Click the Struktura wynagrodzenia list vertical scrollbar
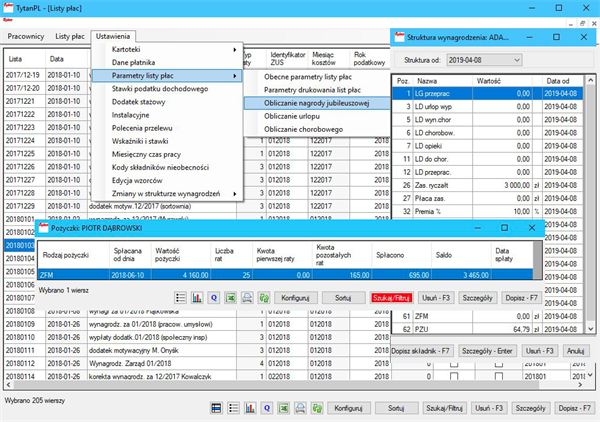This screenshot has width=600, height=422. tap(590, 200)
